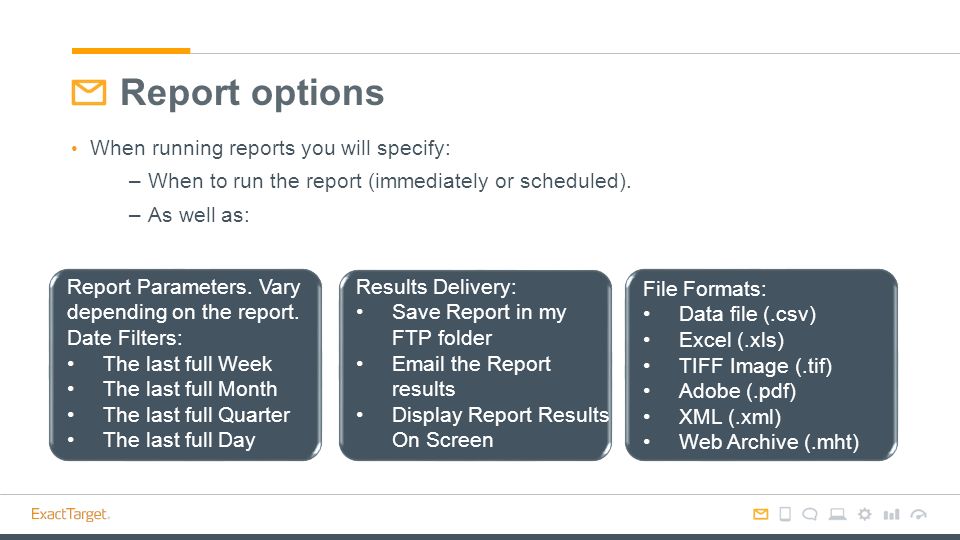Click the orange envelope icon in footer

tap(760, 514)
